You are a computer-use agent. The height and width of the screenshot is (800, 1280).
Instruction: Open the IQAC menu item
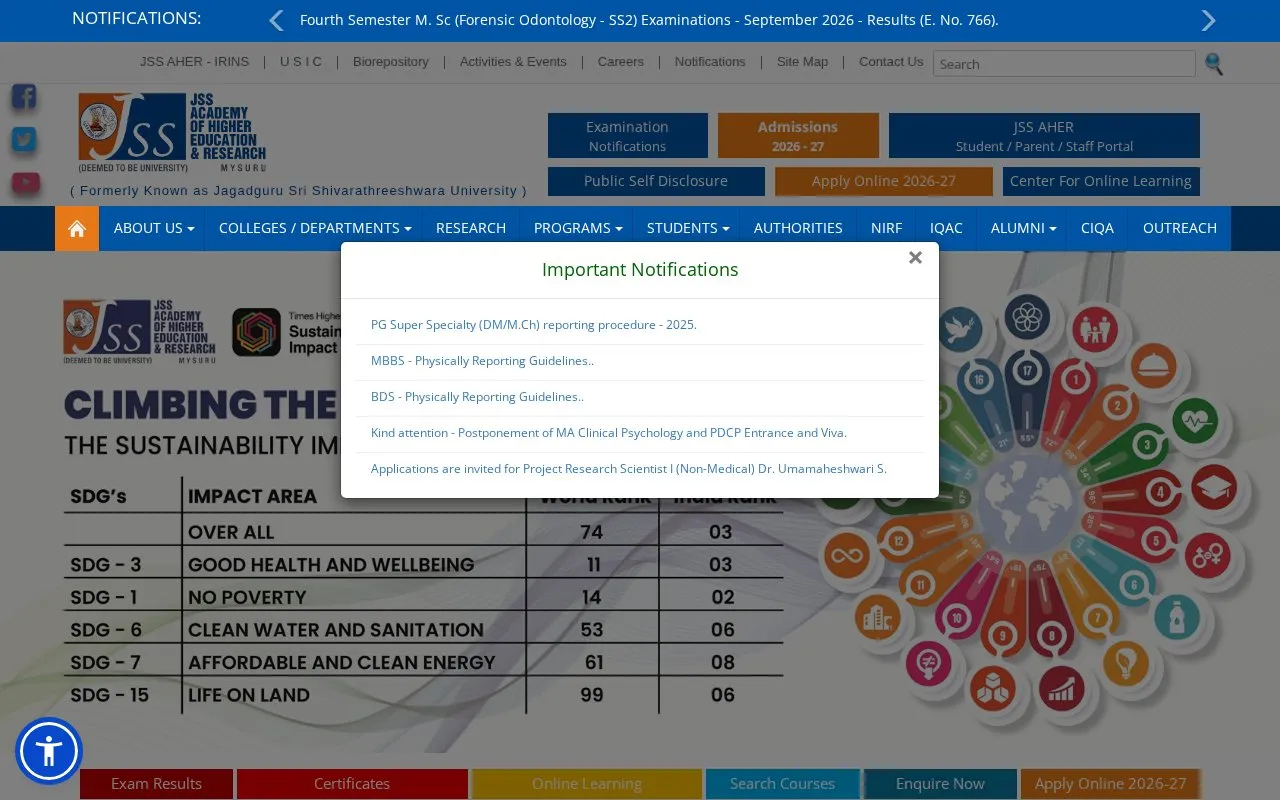(x=946, y=228)
